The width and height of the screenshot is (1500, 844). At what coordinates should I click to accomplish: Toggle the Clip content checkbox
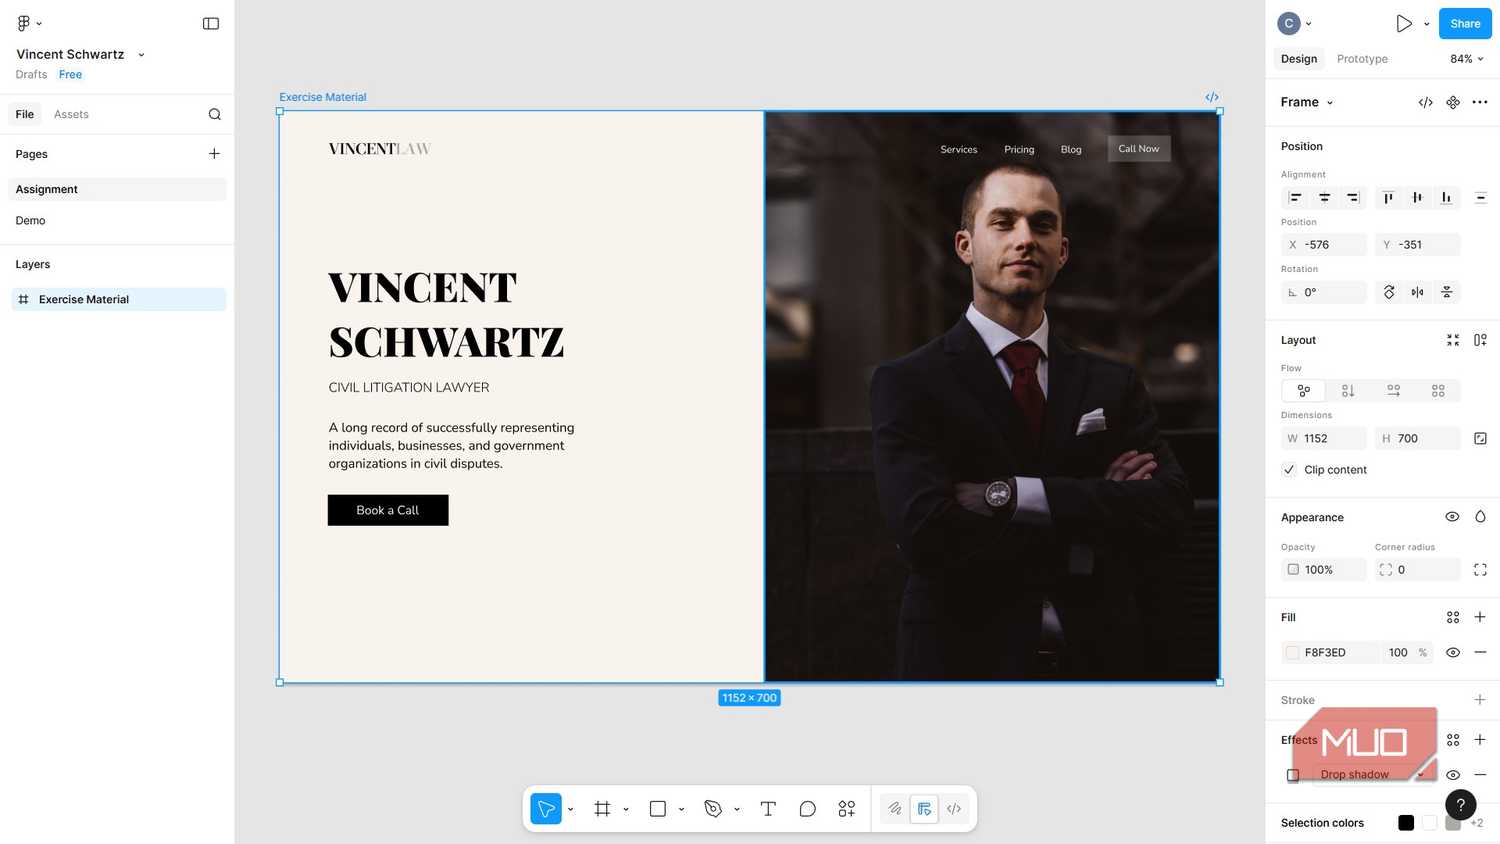[x=1289, y=470]
